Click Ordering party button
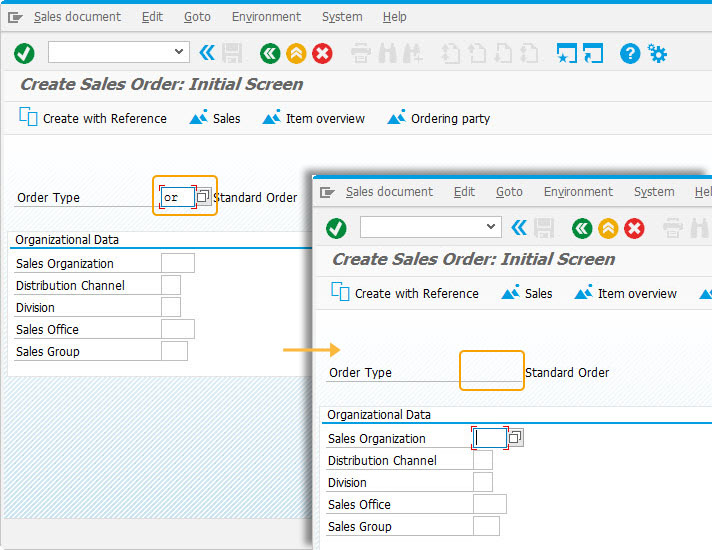This screenshot has height=550, width=712. [x=439, y=118]
